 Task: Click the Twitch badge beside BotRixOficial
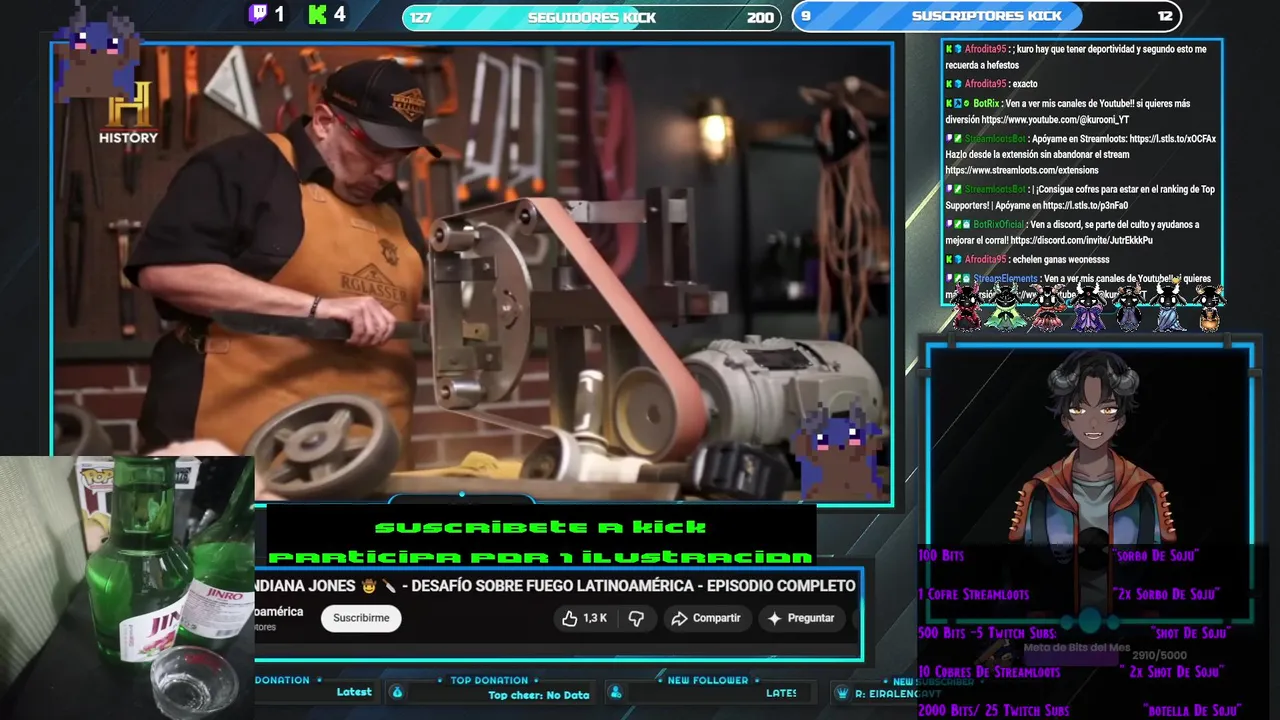coord(949,225)
